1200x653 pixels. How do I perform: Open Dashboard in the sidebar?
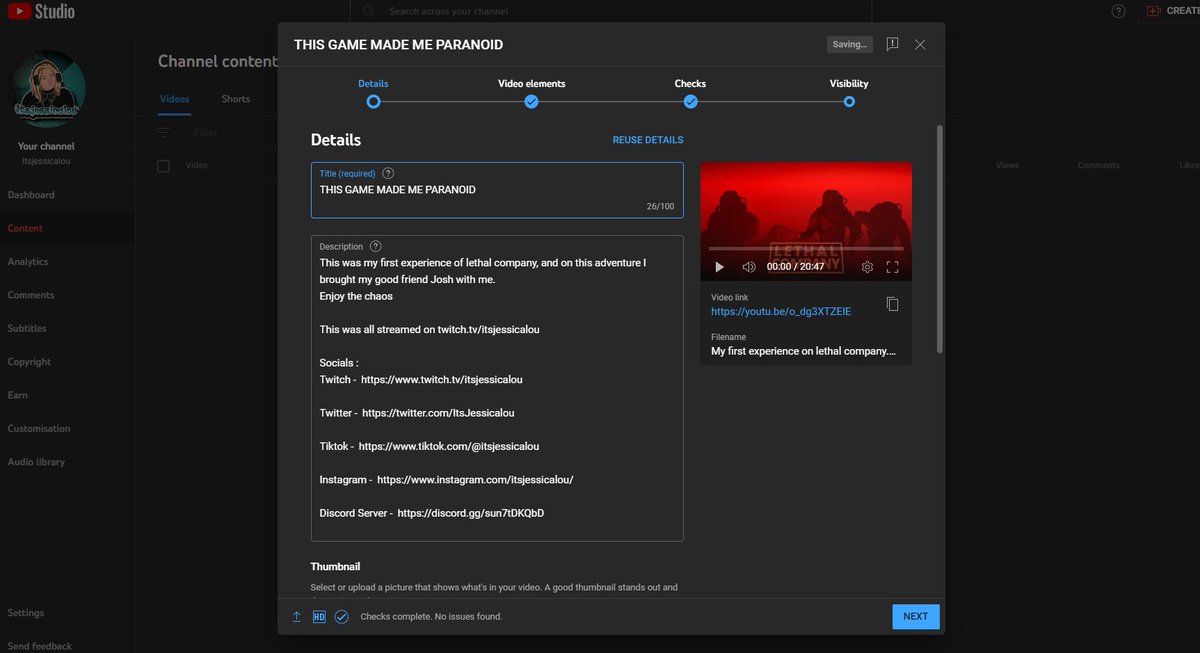31,195
